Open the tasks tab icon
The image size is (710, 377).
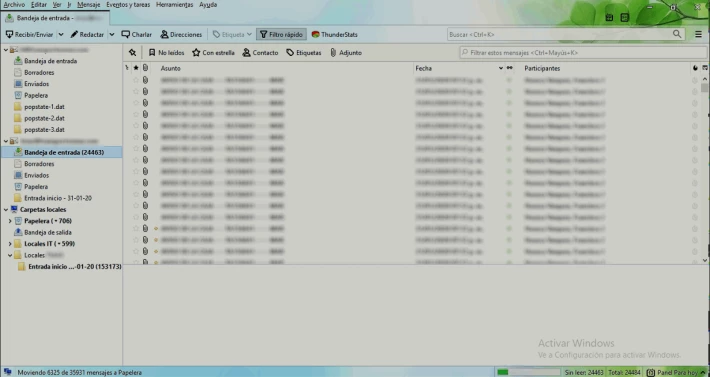(625, 18)
